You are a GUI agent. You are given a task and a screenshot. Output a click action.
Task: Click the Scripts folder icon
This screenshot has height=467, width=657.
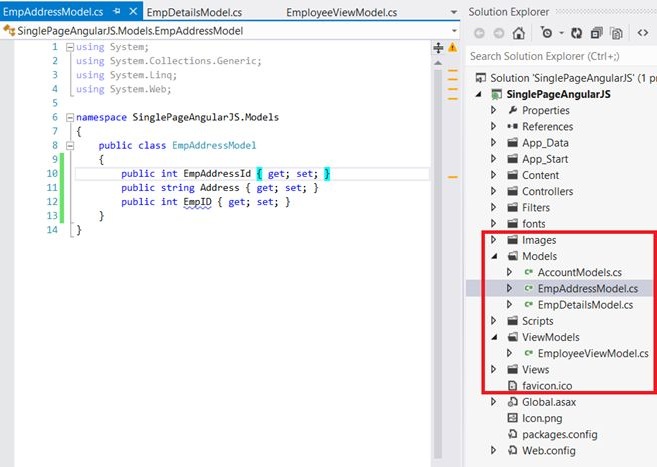coord(512,321)
